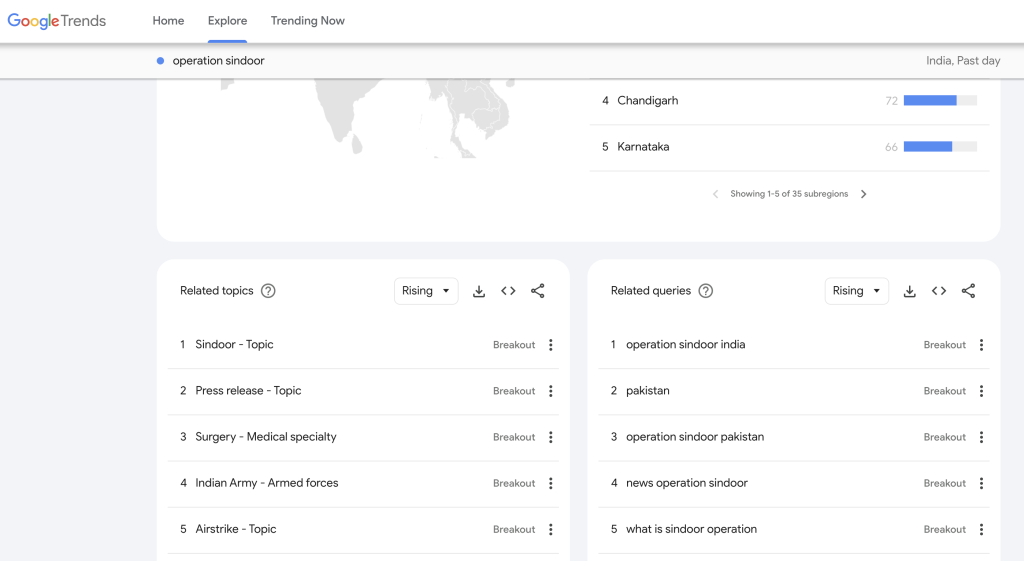The image size is (1024, 561).
Task: Open help icon beside Related topics
Action: click(x=268, y=291)
